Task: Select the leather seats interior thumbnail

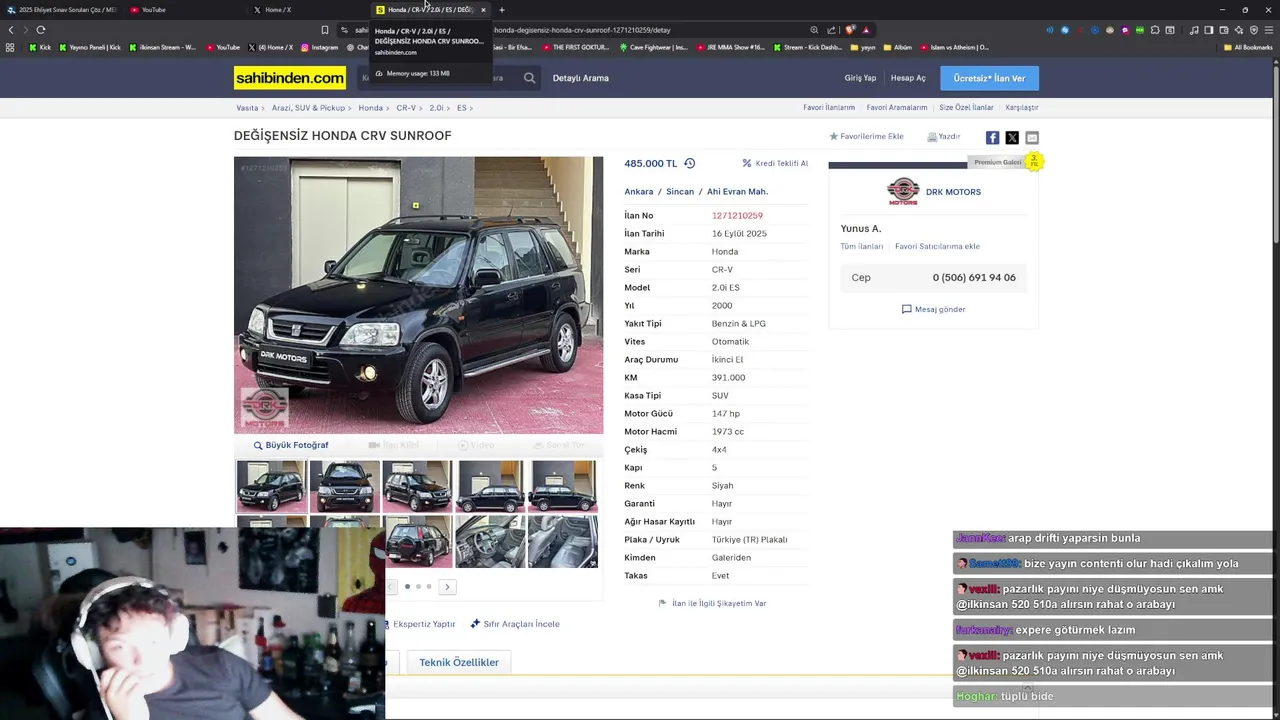Action: (x=563, y=541)
